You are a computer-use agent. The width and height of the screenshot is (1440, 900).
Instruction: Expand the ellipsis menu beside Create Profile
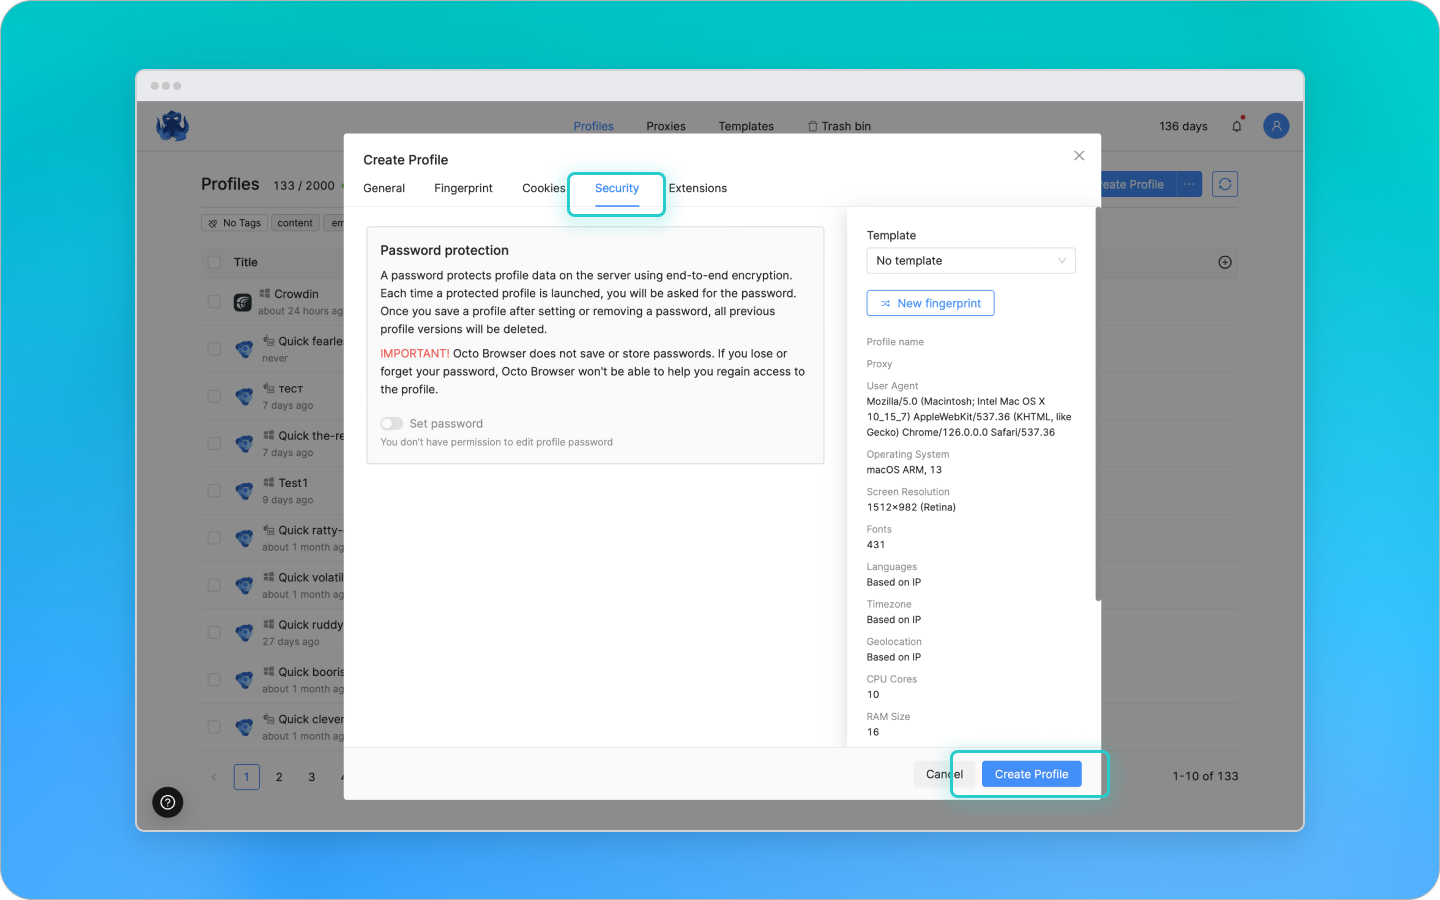coord(1189,183)
